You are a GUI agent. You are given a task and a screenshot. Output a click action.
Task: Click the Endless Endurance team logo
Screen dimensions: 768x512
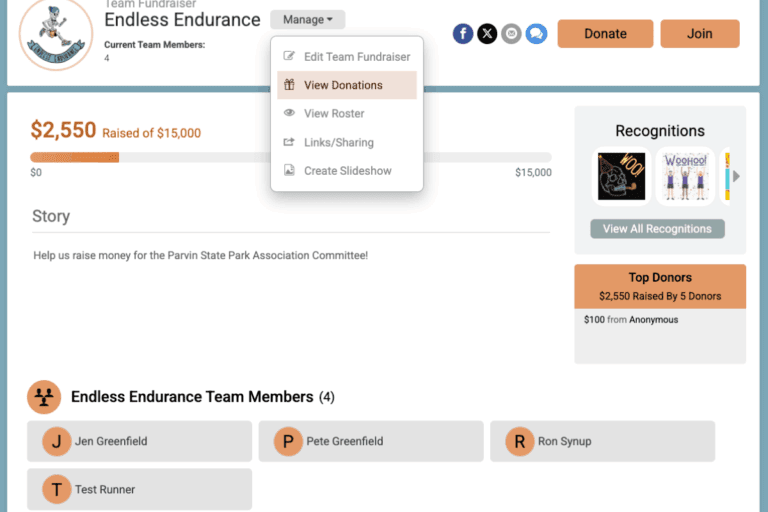pos(55,34)
